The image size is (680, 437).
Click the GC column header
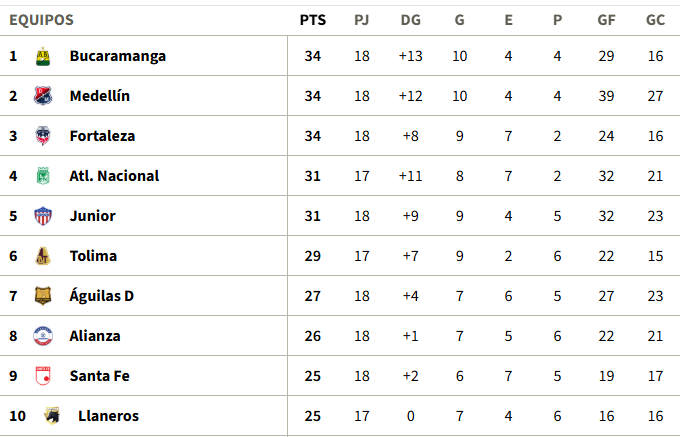pos(655,19)
